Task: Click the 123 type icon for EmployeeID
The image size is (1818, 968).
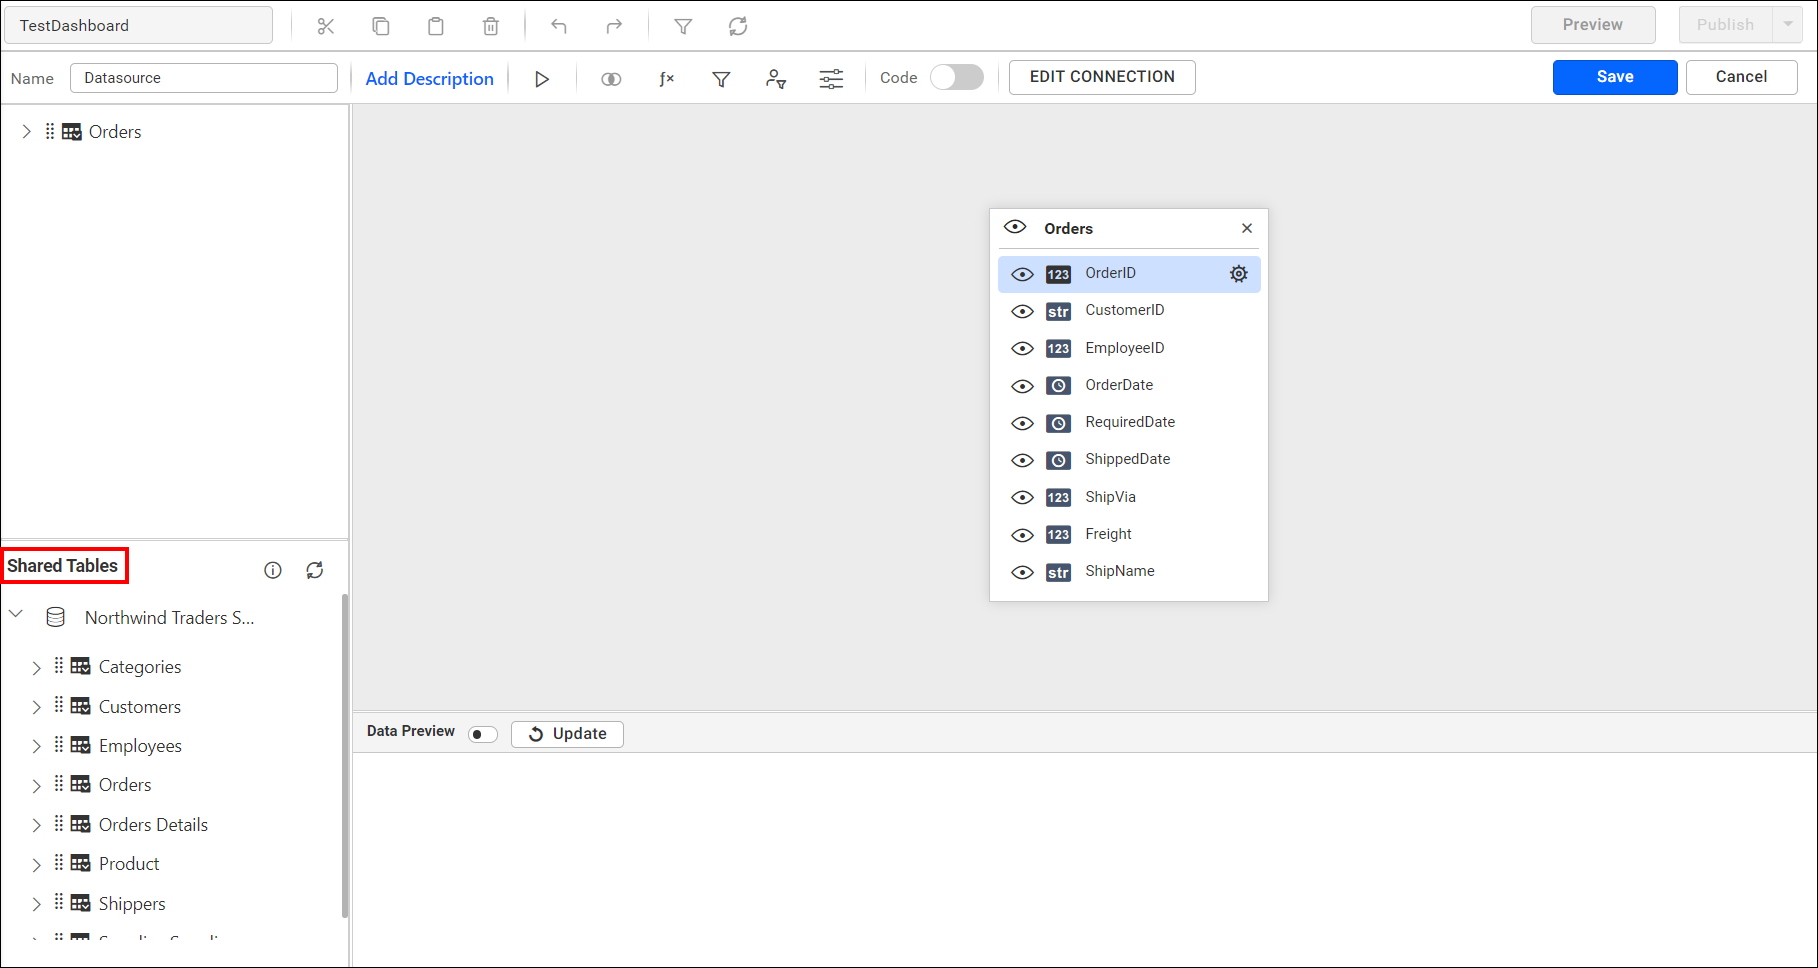Action: (x=1058, y=348)
